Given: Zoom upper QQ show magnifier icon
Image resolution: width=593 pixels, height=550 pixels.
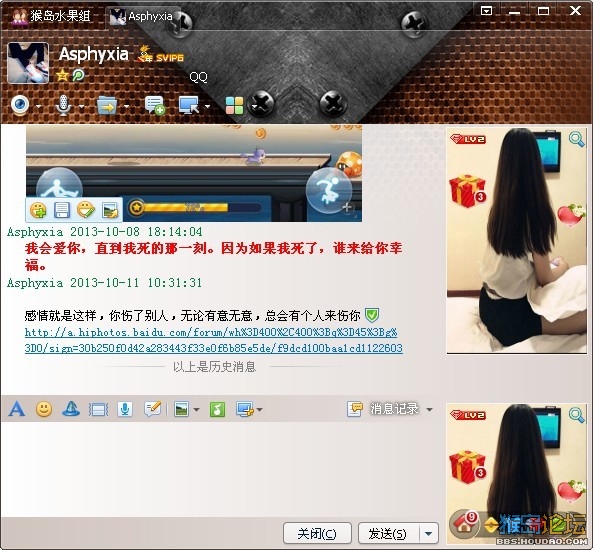Looking at the screenshot, I should pyautogui.click(x=577, y=139).
